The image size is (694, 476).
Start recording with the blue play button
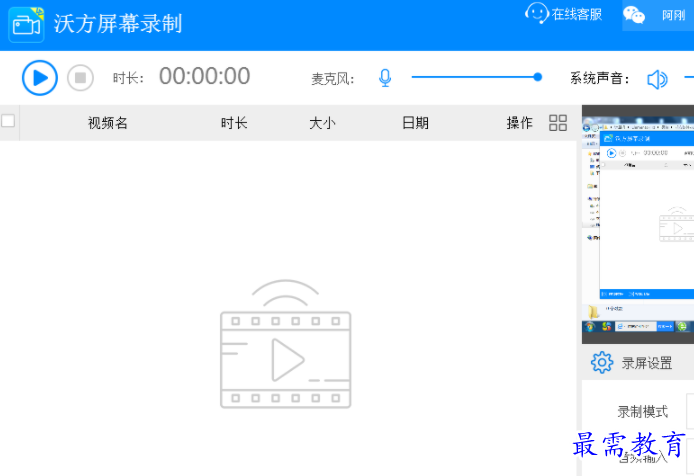(39, 78)
